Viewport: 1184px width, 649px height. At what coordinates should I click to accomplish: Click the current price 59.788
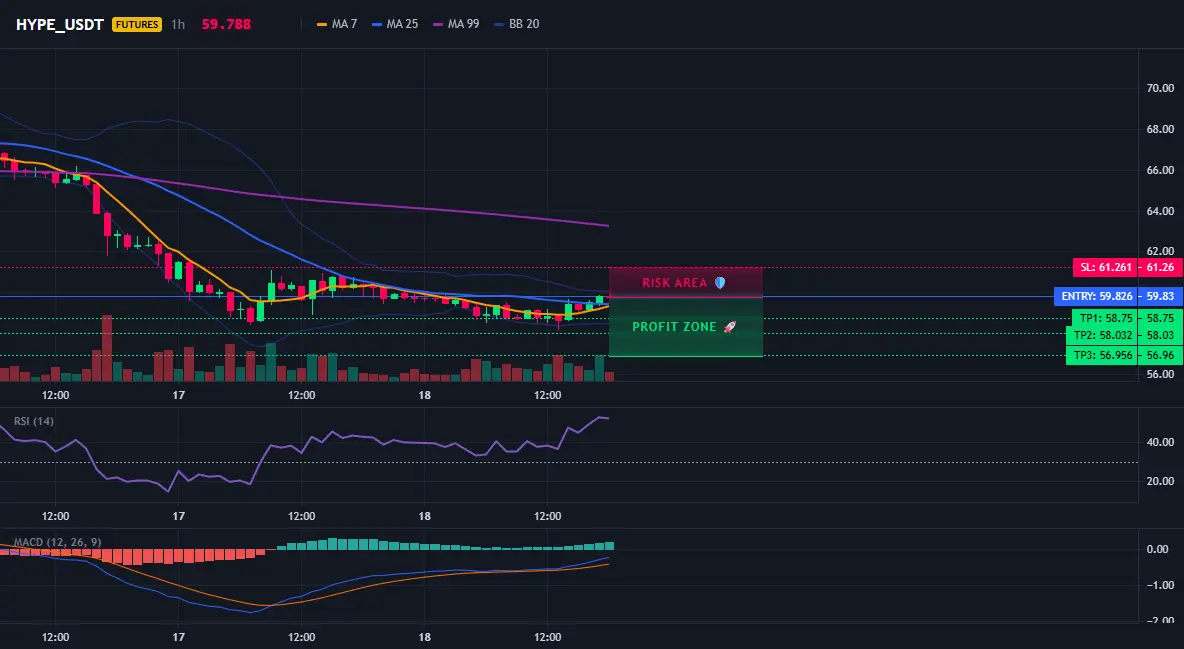(226, 24)
